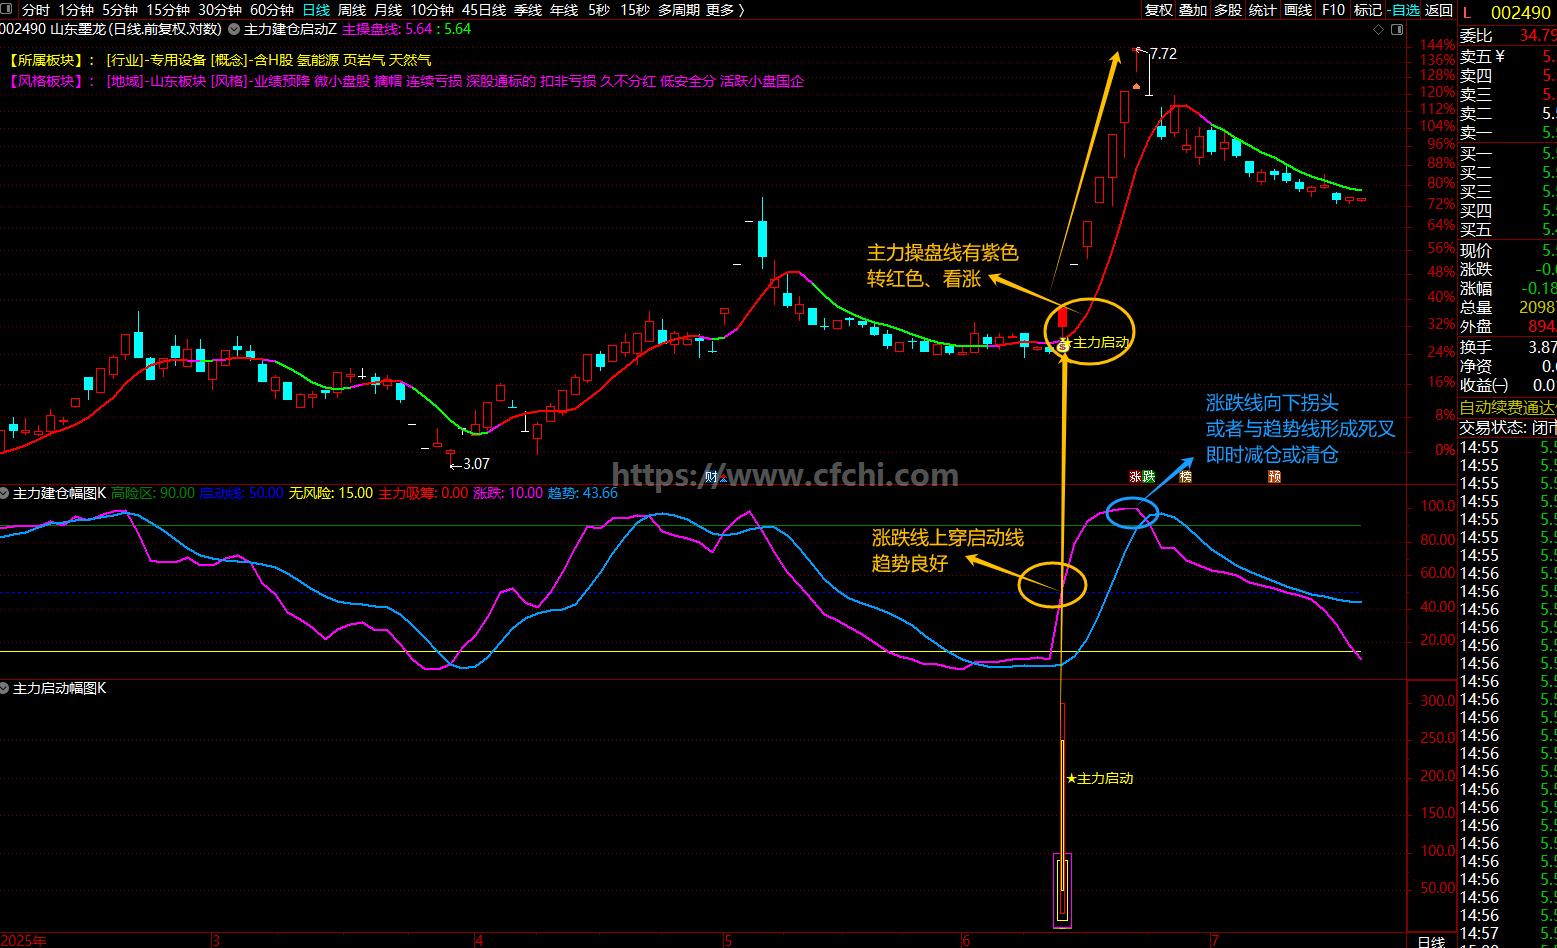Viewport: 1557px width, 948px height.
Task: Click the 微小盘股 style tag
Action: click(x=342, y=81)
